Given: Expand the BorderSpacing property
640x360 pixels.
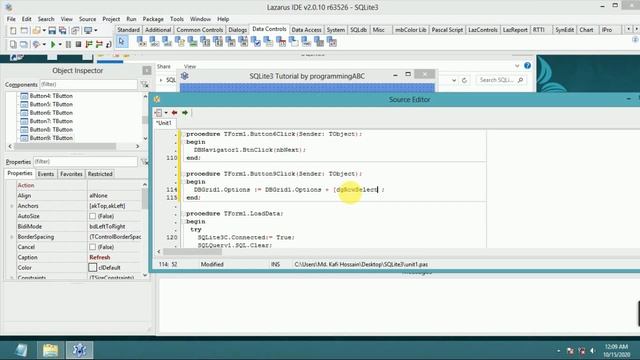Looking at the screenshot, I should click(11, 237).
